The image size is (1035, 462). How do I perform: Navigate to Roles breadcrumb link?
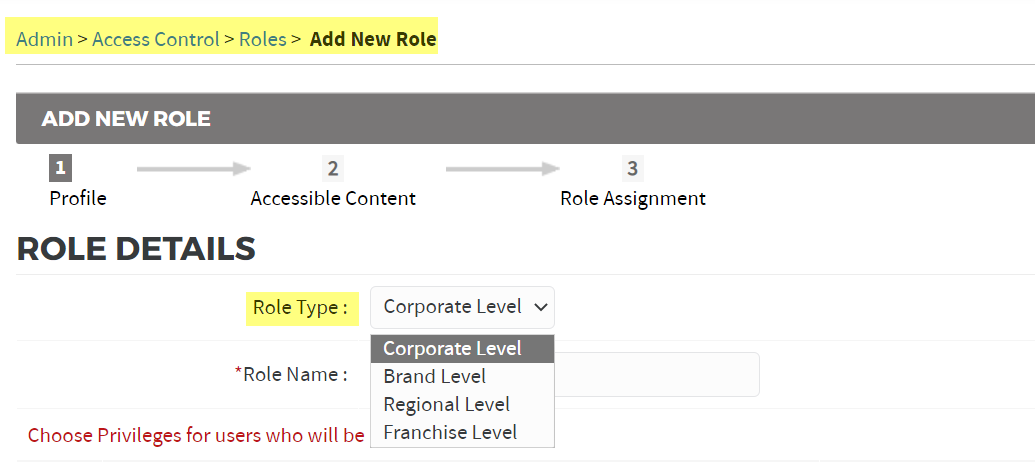pos(263,39)
